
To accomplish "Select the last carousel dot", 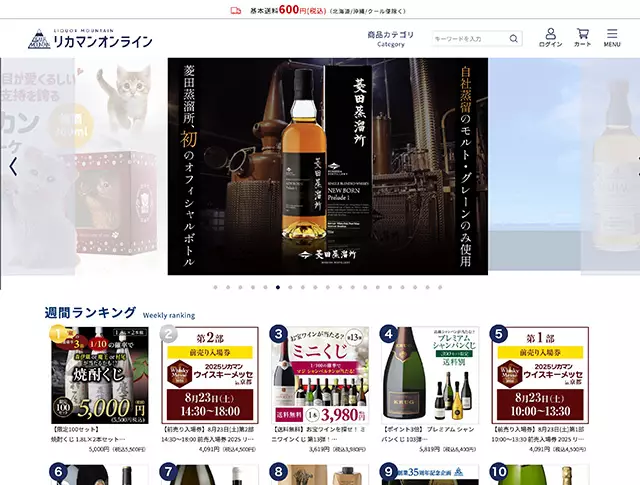I will coord(440,287).
